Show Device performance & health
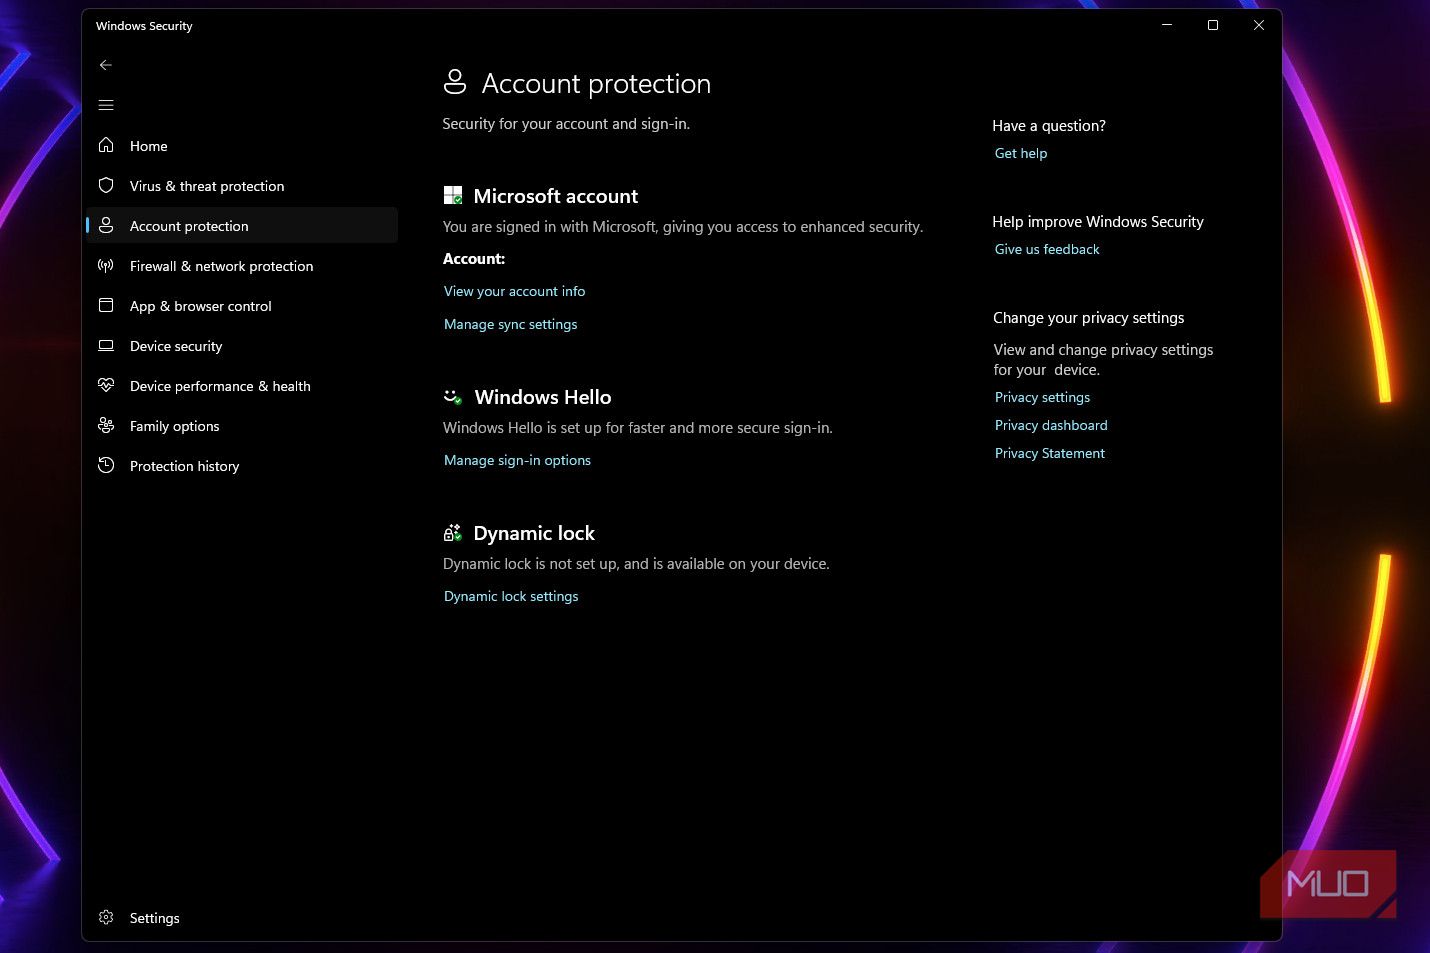This screenshot has width=1430, height=953. click(242, 386)
